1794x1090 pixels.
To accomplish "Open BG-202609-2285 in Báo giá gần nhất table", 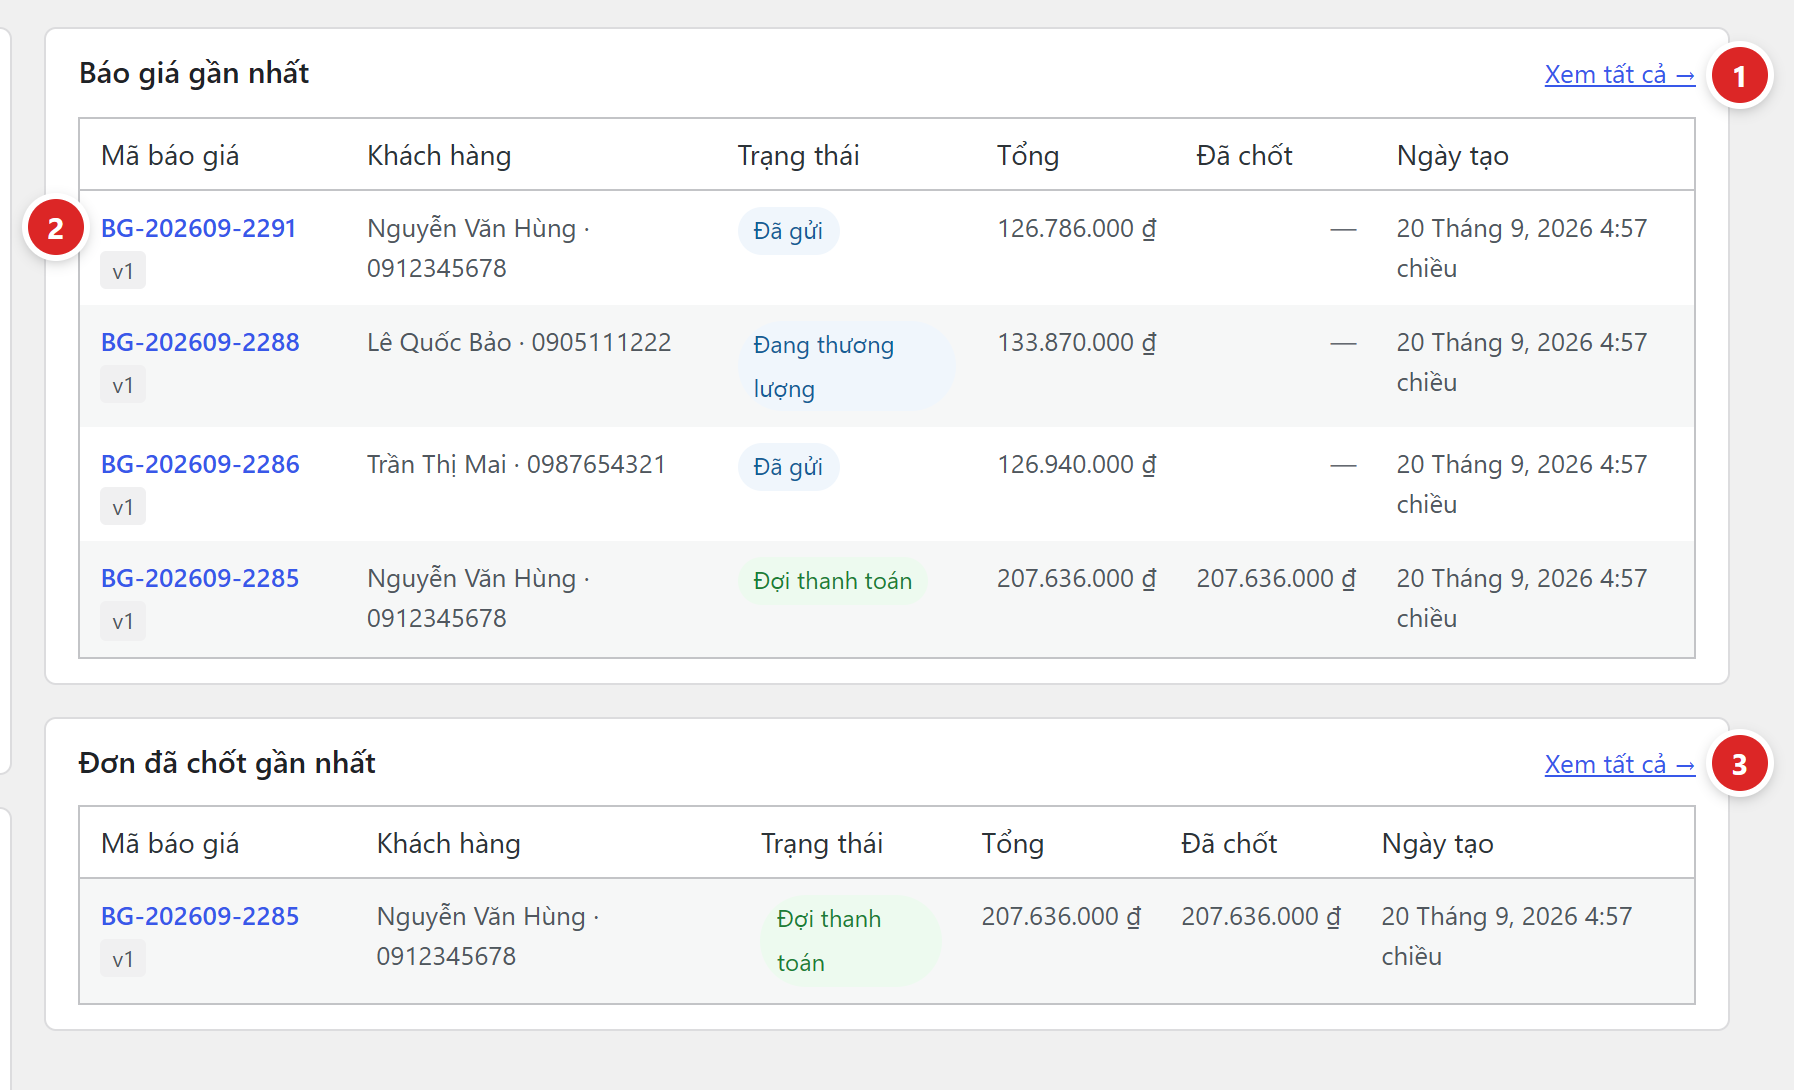I will tap(200, 578).
